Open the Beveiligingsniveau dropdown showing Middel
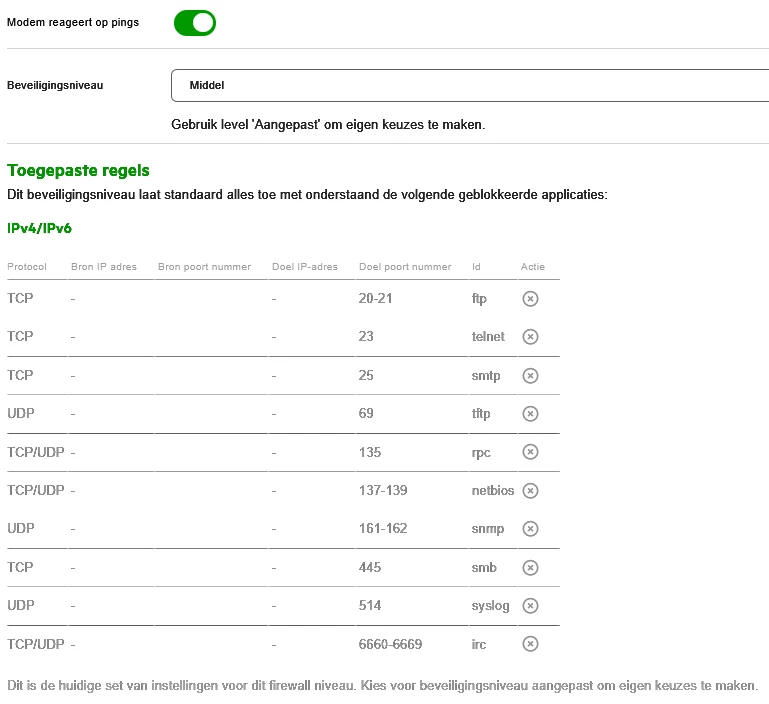Viewport: 769px width, 704px height. pyautogui.click(x=470, y=86)
